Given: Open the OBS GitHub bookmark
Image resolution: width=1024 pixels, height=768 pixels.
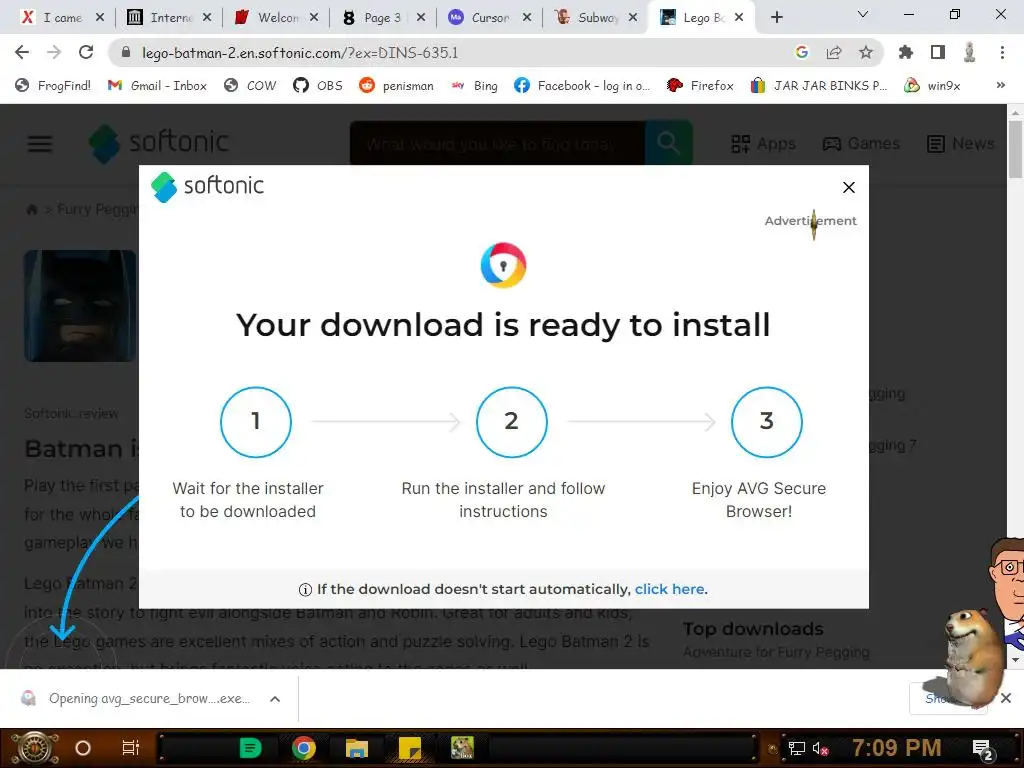Looking at the screenshot, I should [x=318, y=86].
